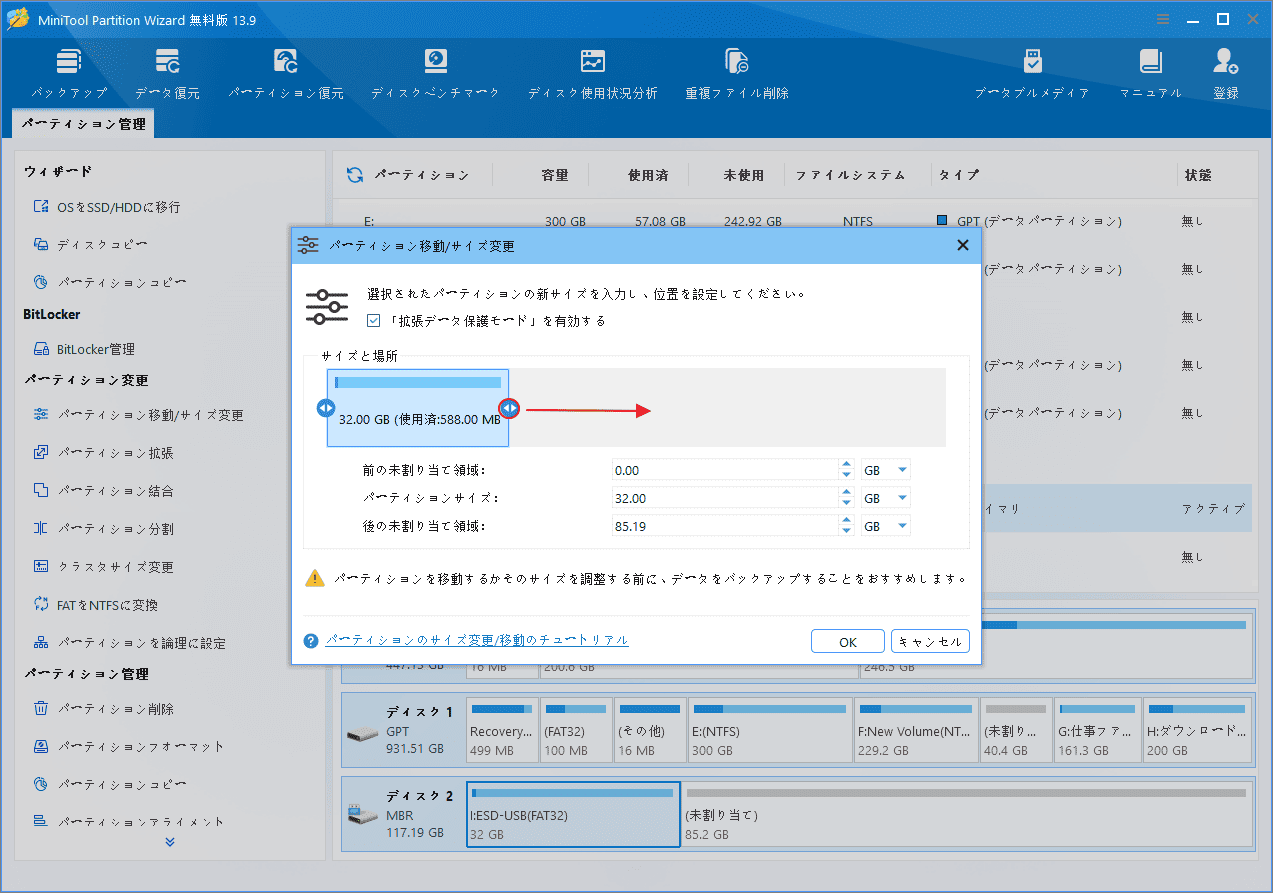
Task: Click the キャンセル button
Action: click(x=930, y=642)
